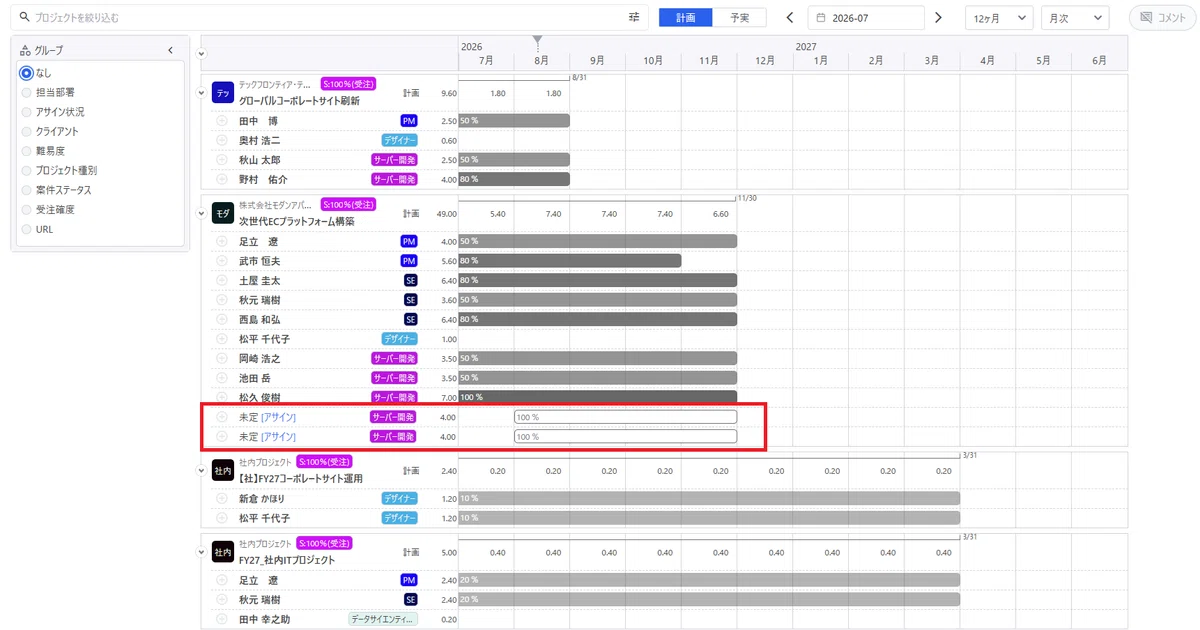Click データサイエンティ… role badge
The width and height of the screenshot is (1200, 630).
point(383,620)
